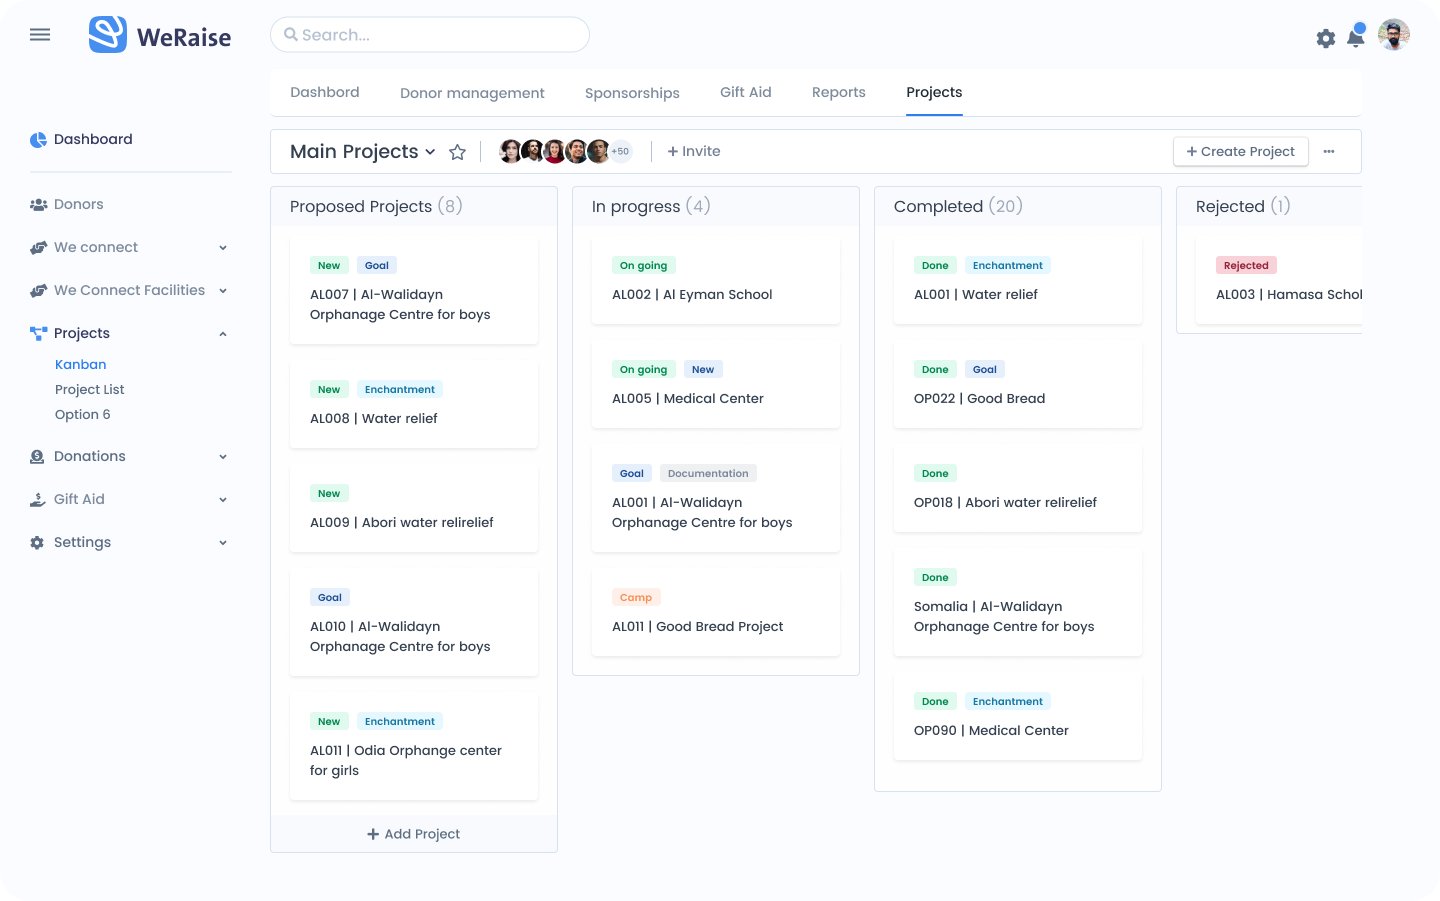Open the settings gear in top bar
The width and height of the screenshot is (1440, 901).
(1326, 38)
